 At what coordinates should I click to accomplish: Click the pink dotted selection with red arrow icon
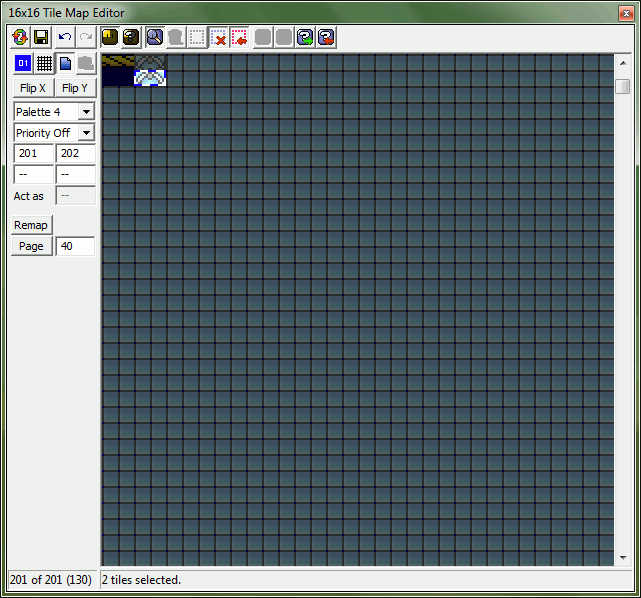(240, 38)
